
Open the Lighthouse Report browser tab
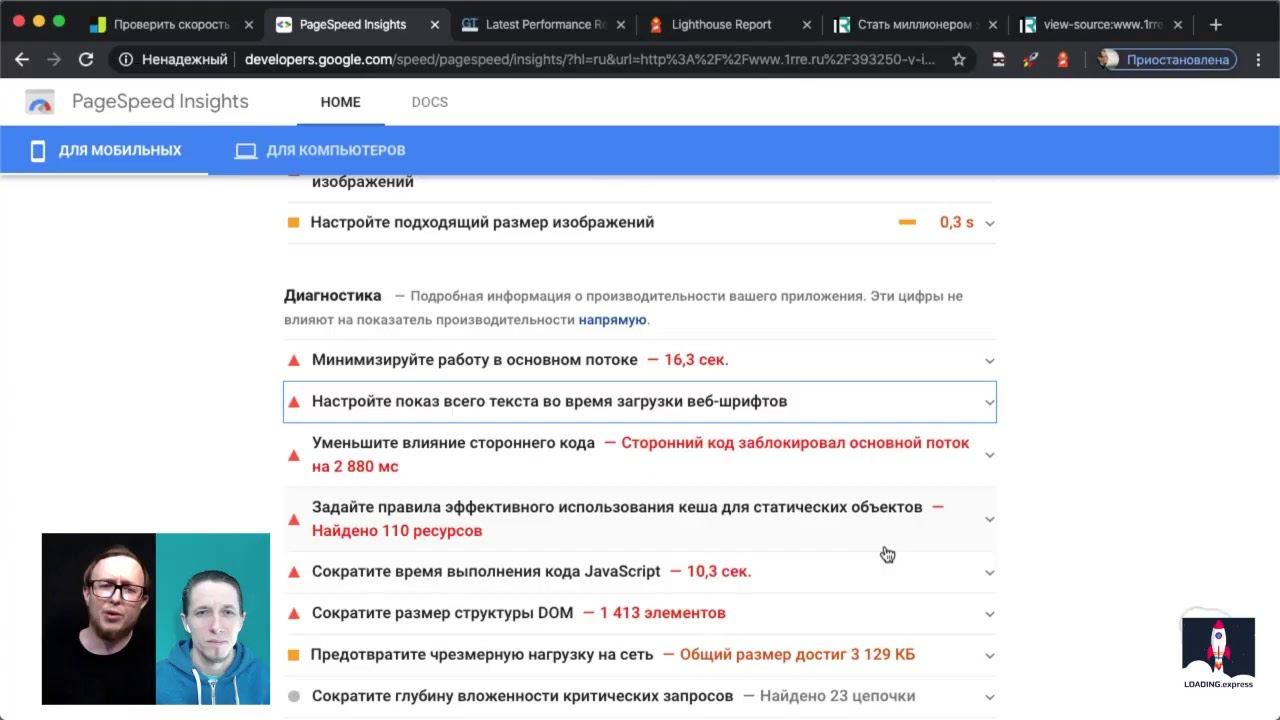tap(720, 25)
